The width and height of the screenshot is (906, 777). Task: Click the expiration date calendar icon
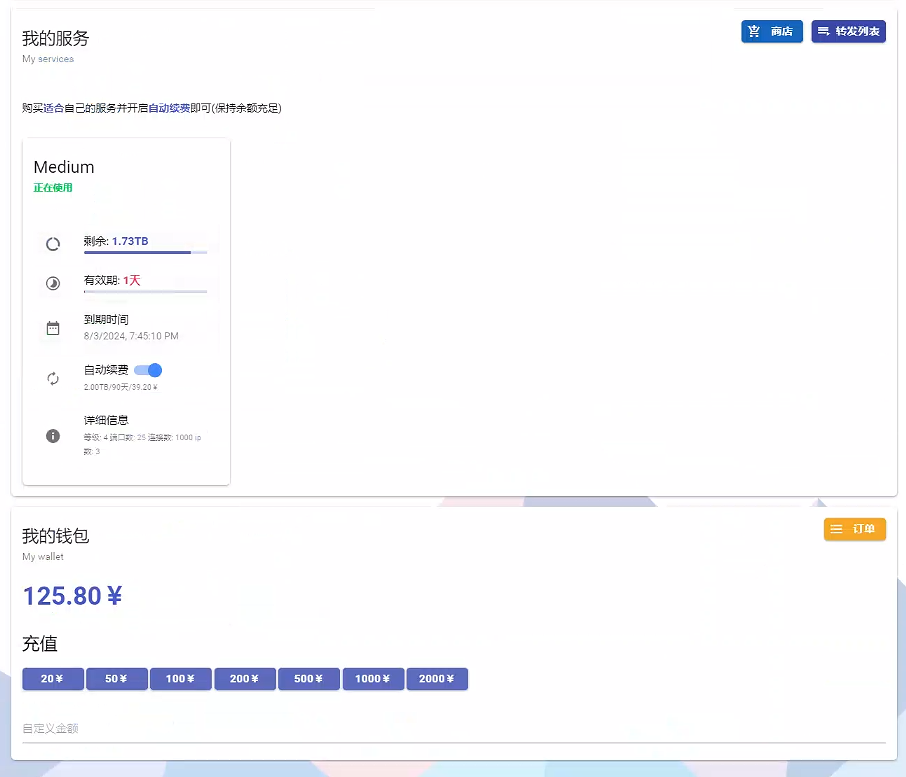(53, 328)
